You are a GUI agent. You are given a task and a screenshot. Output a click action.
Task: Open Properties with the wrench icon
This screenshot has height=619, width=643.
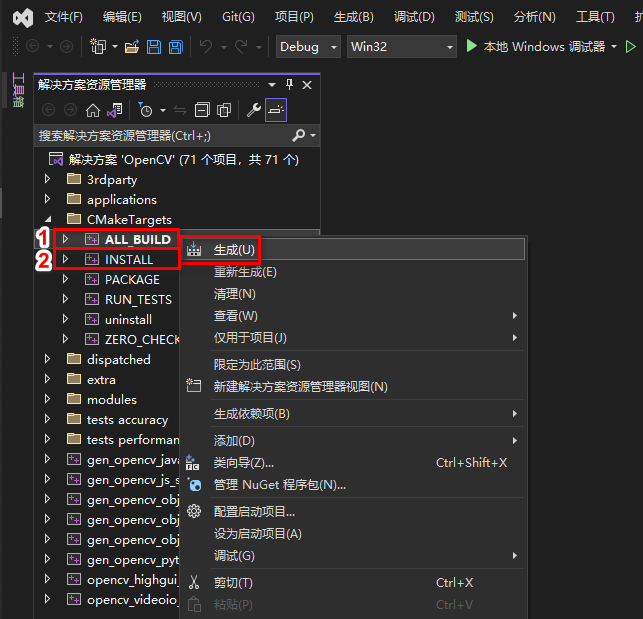253,110
